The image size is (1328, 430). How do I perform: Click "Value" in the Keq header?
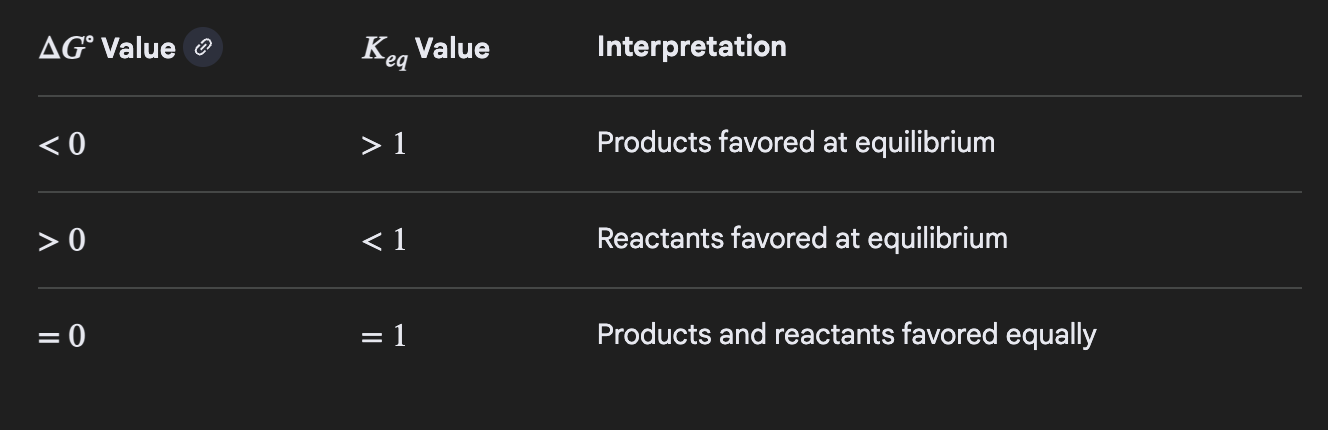click(452, 48)
